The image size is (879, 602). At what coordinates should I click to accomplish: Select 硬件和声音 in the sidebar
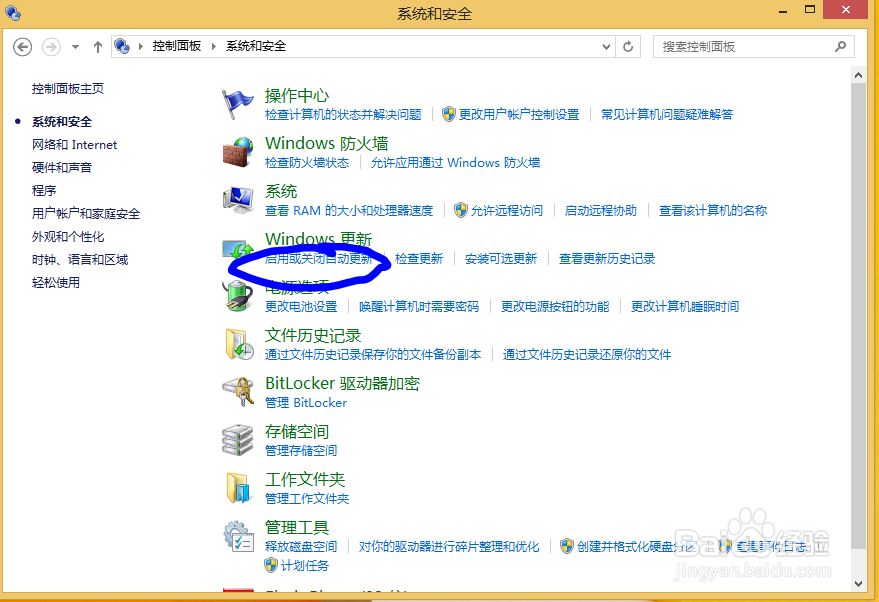(62, 168)
